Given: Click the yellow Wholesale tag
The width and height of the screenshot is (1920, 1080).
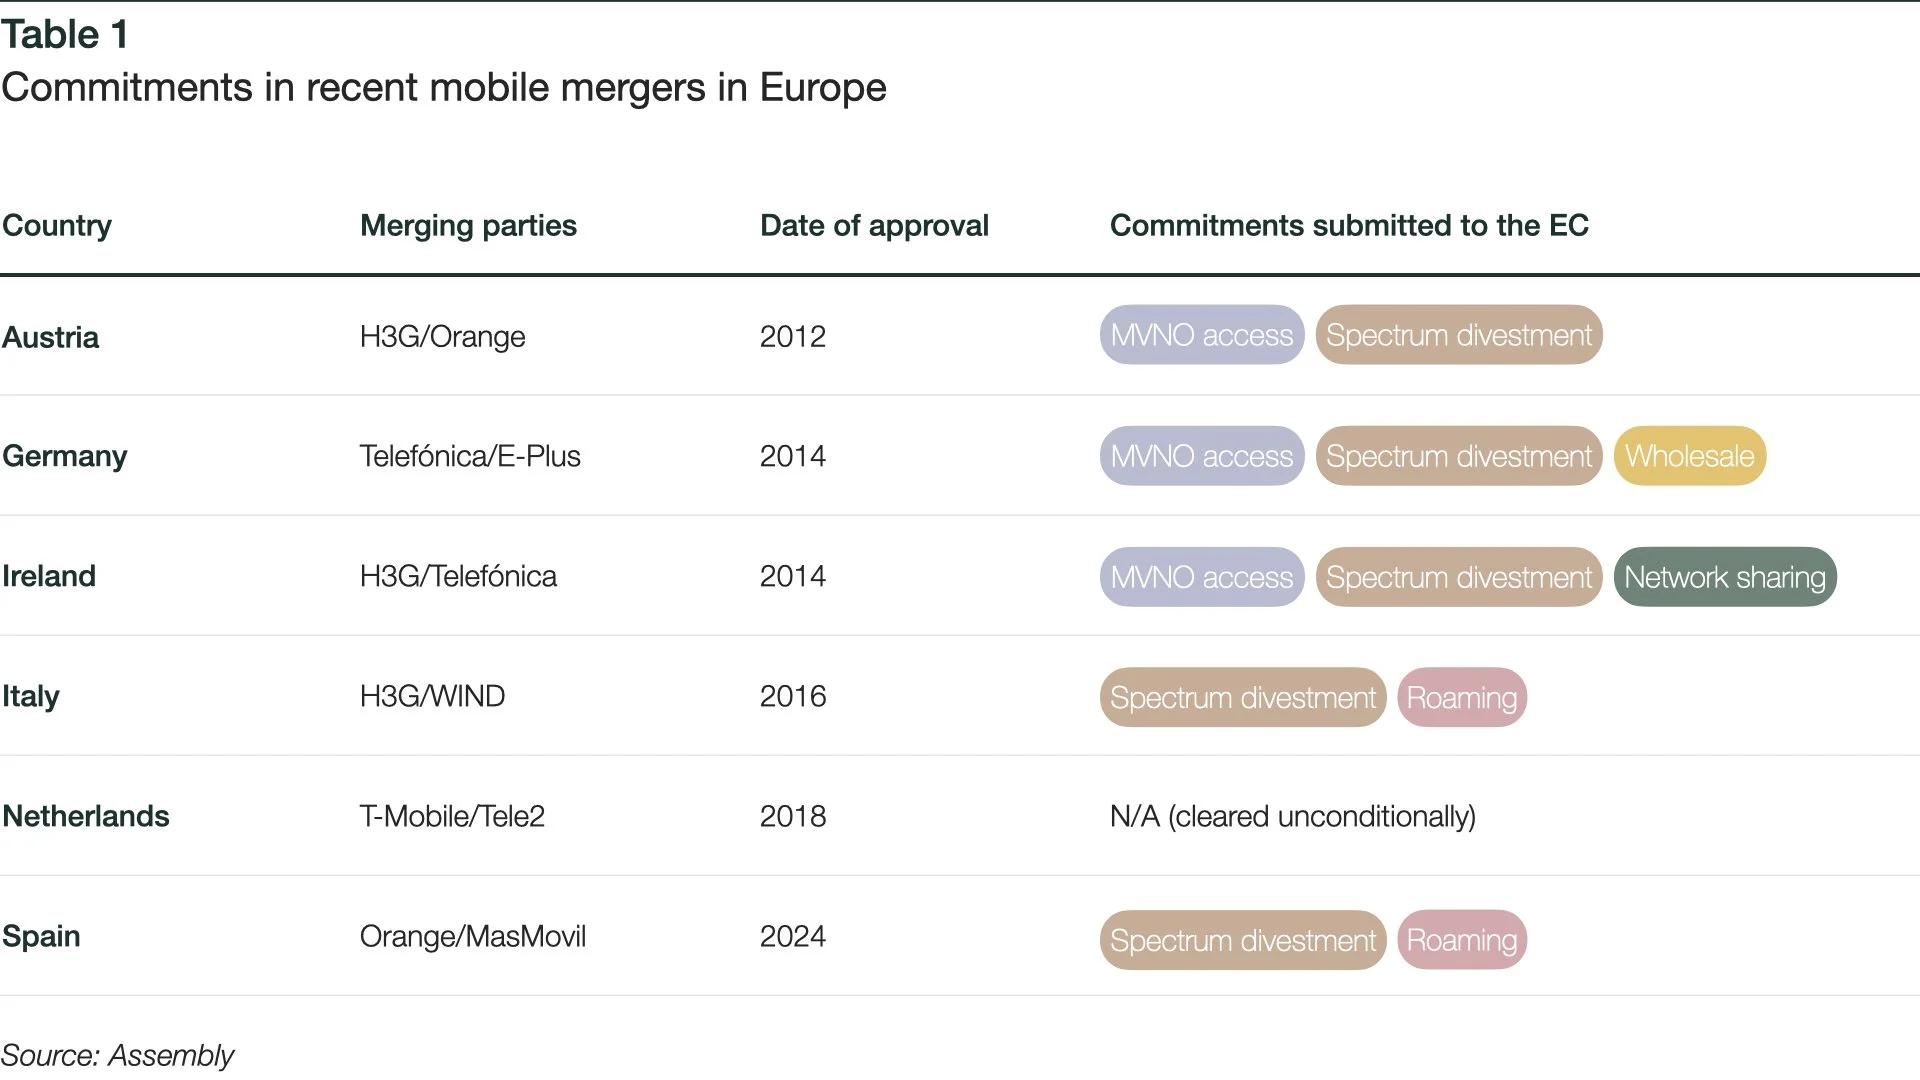Looking at the screenshot, I should [1690, 456].
